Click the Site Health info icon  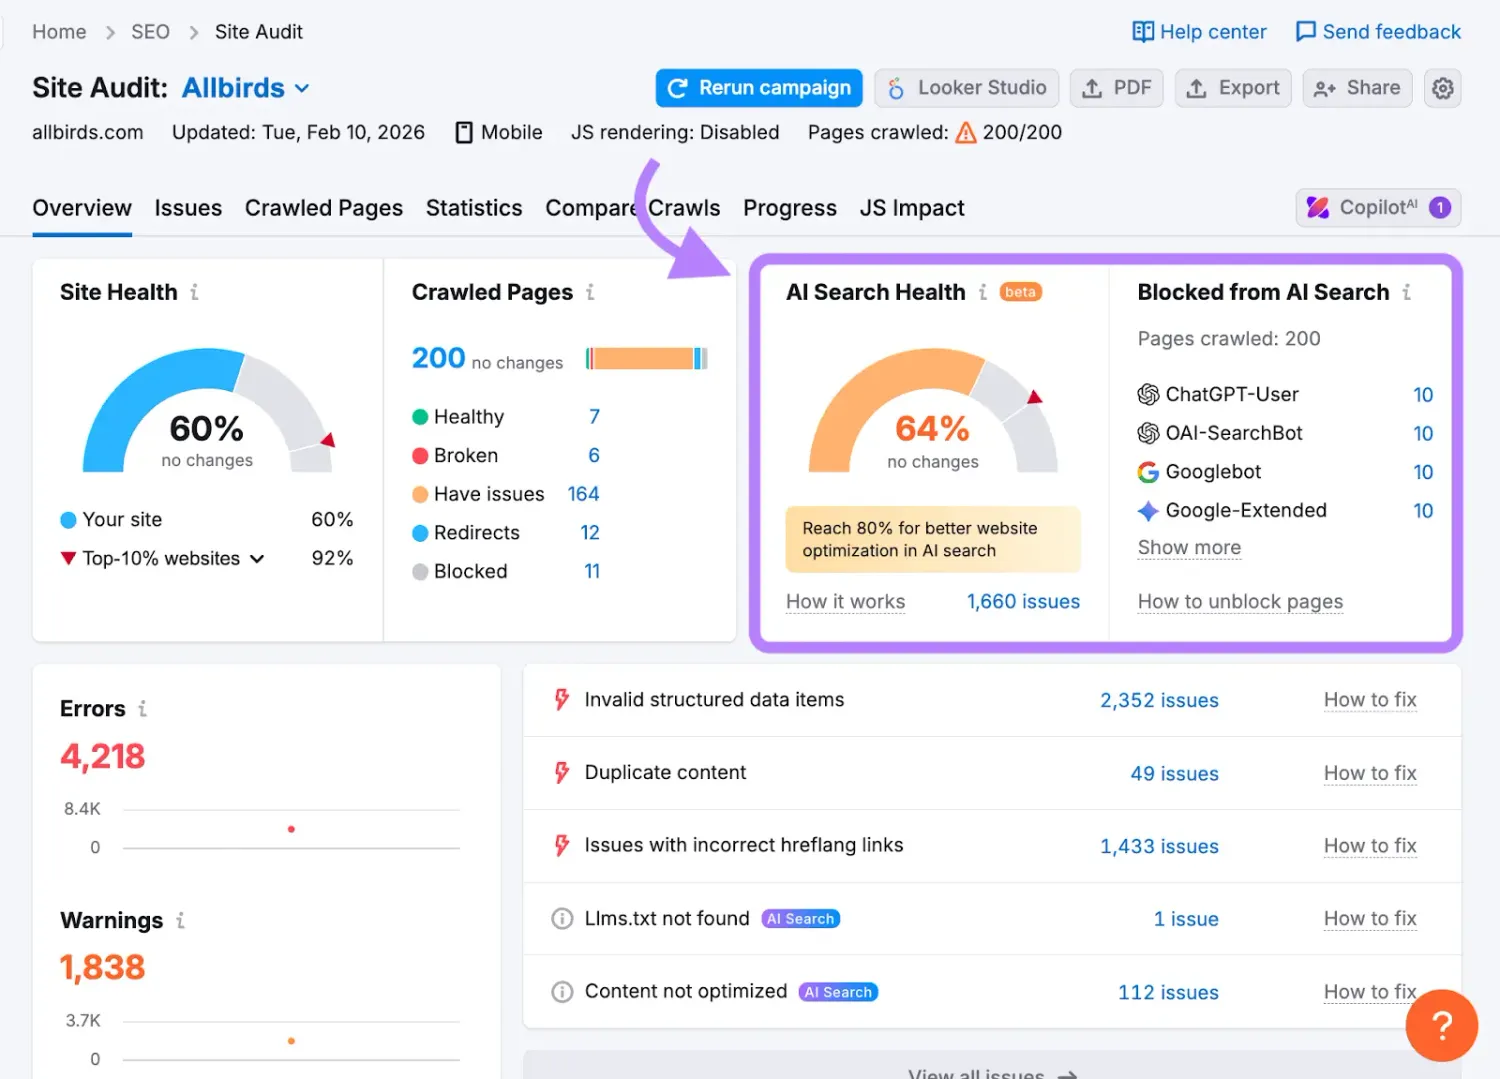click(196, 293)
